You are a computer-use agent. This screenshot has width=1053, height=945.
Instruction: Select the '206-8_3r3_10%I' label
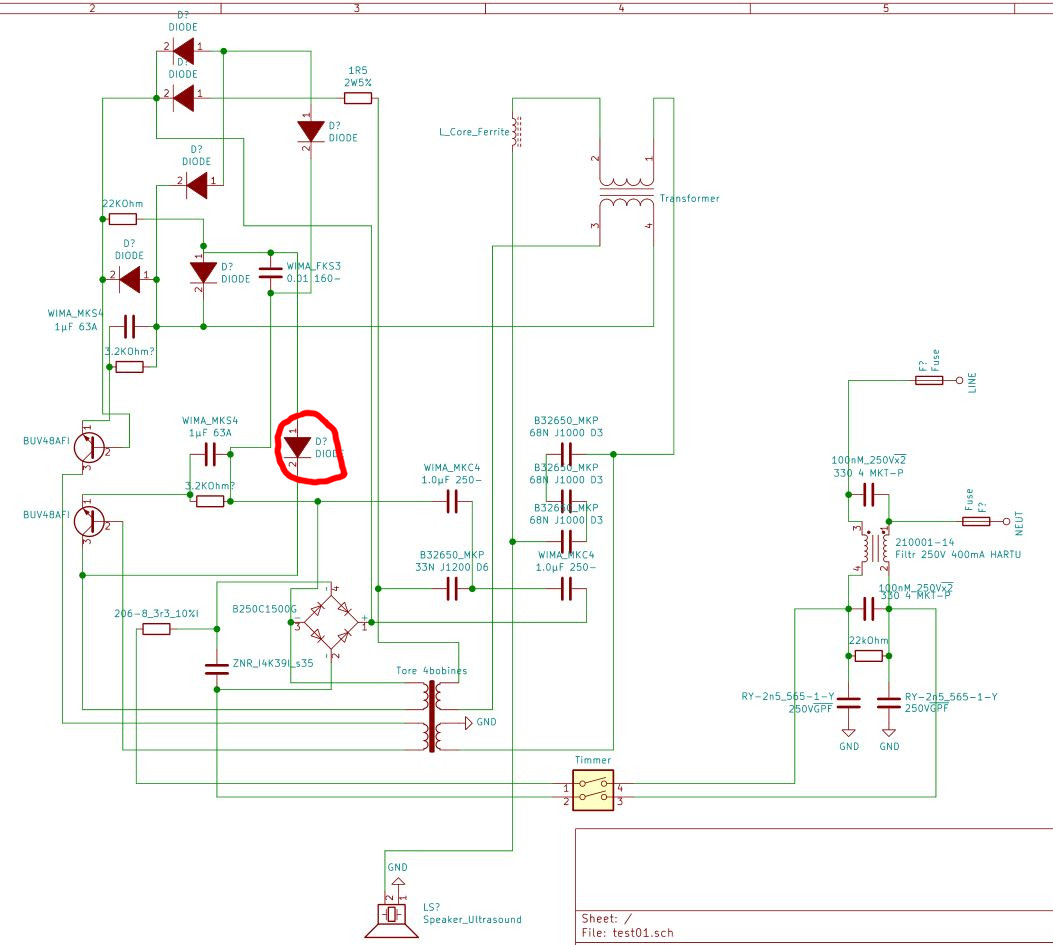pyautogui.click(x=156, y=613)
